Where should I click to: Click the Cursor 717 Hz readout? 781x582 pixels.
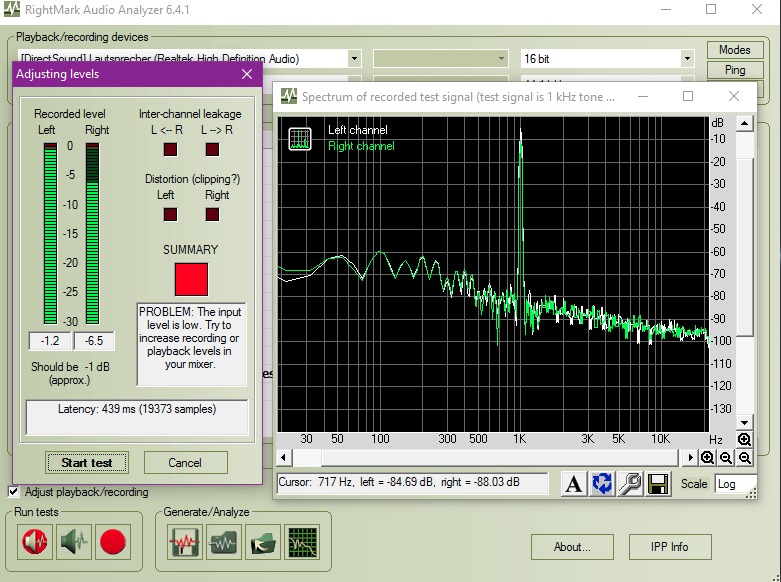point(412,483)
